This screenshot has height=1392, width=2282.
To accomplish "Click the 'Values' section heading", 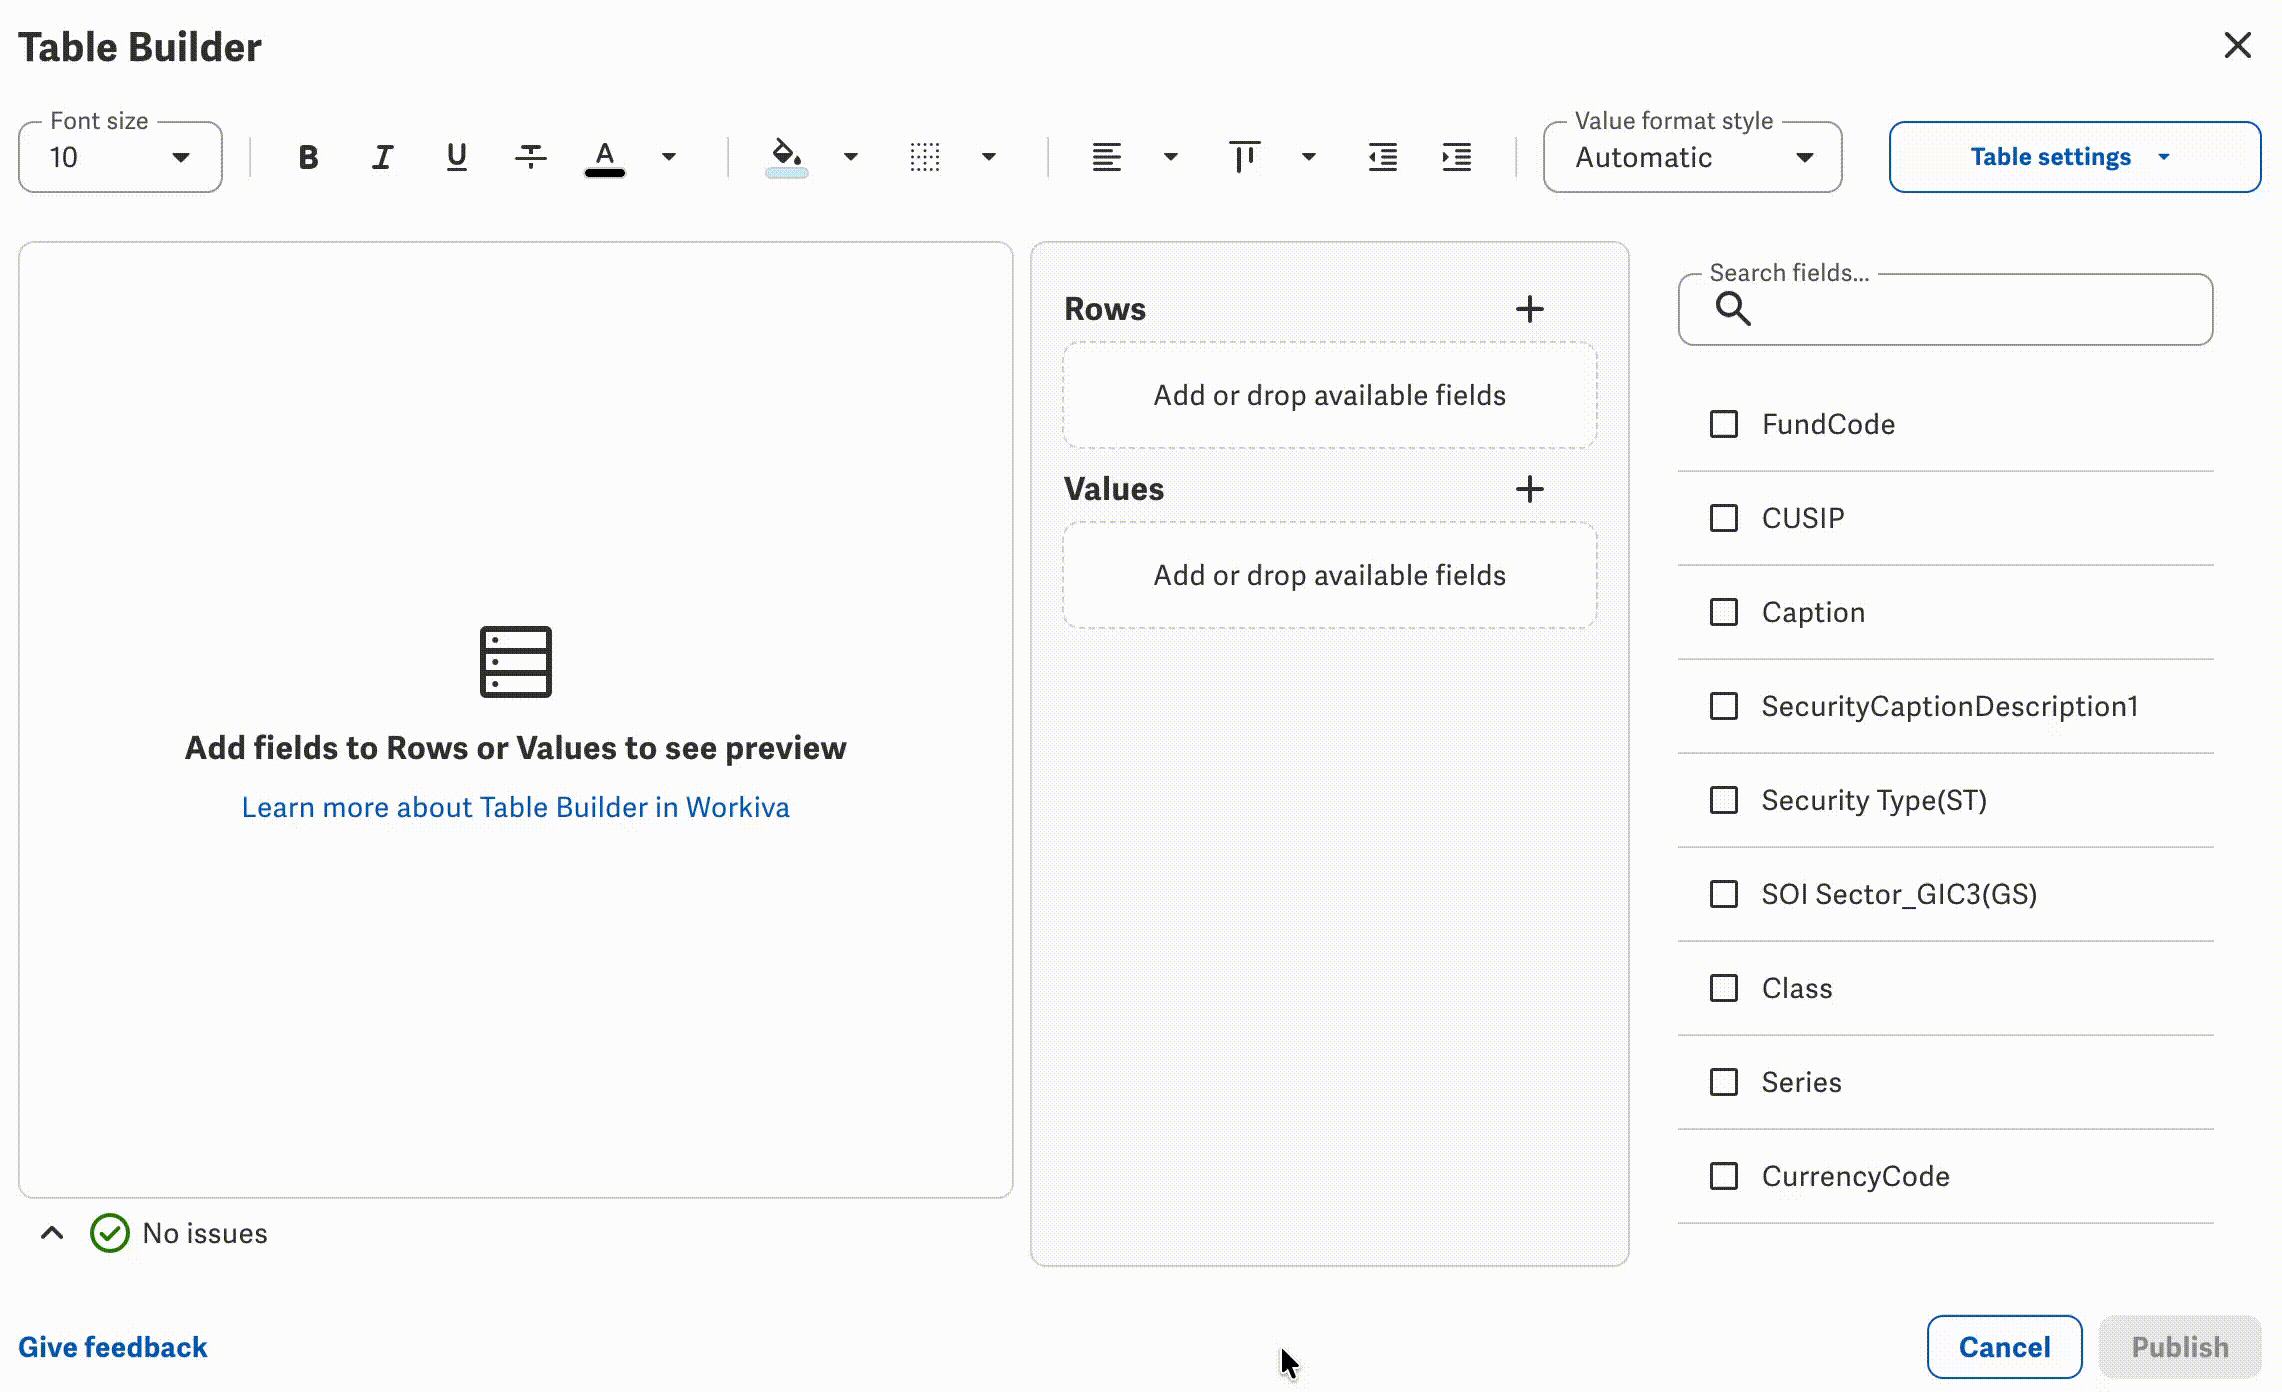I will [x=1114, y=489].
